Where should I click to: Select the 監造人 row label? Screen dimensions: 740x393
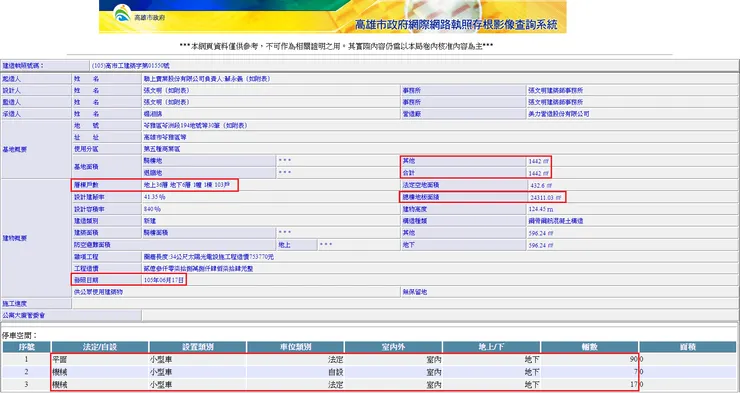pos(11,102)
